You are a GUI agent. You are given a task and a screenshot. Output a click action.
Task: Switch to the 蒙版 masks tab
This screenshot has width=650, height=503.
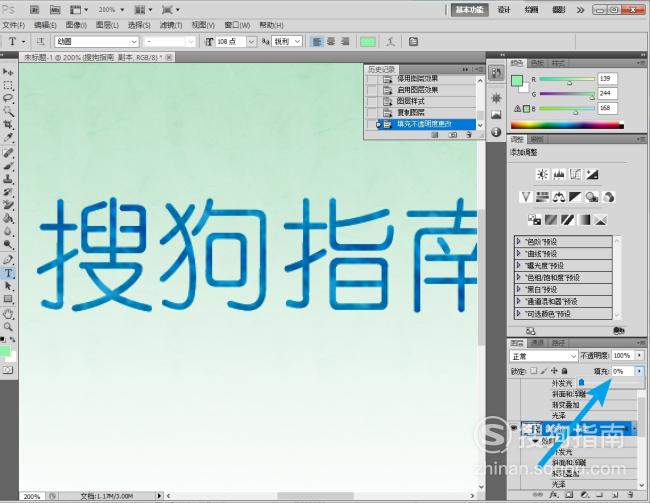(538, 139)
